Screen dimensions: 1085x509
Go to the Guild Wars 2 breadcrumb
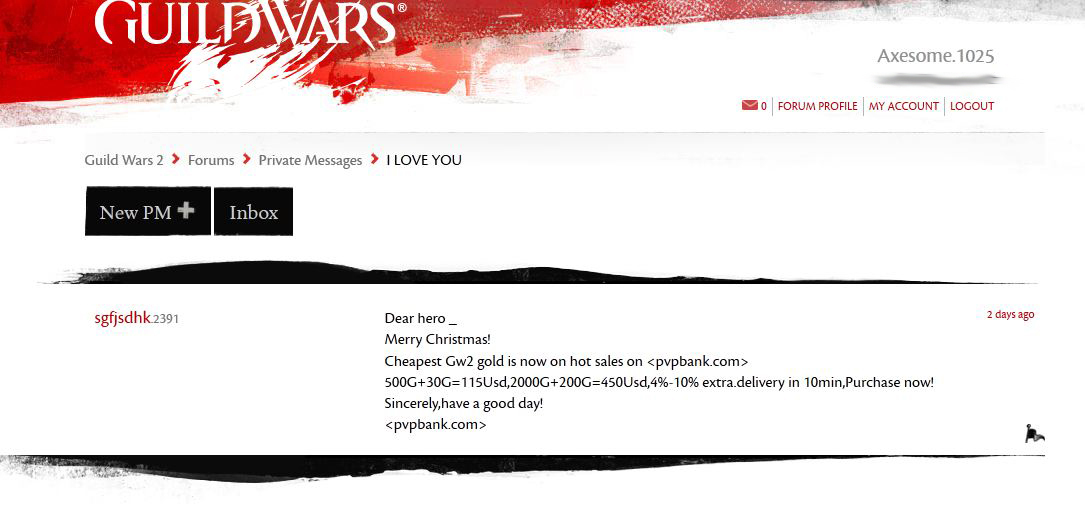coord(124,160)
